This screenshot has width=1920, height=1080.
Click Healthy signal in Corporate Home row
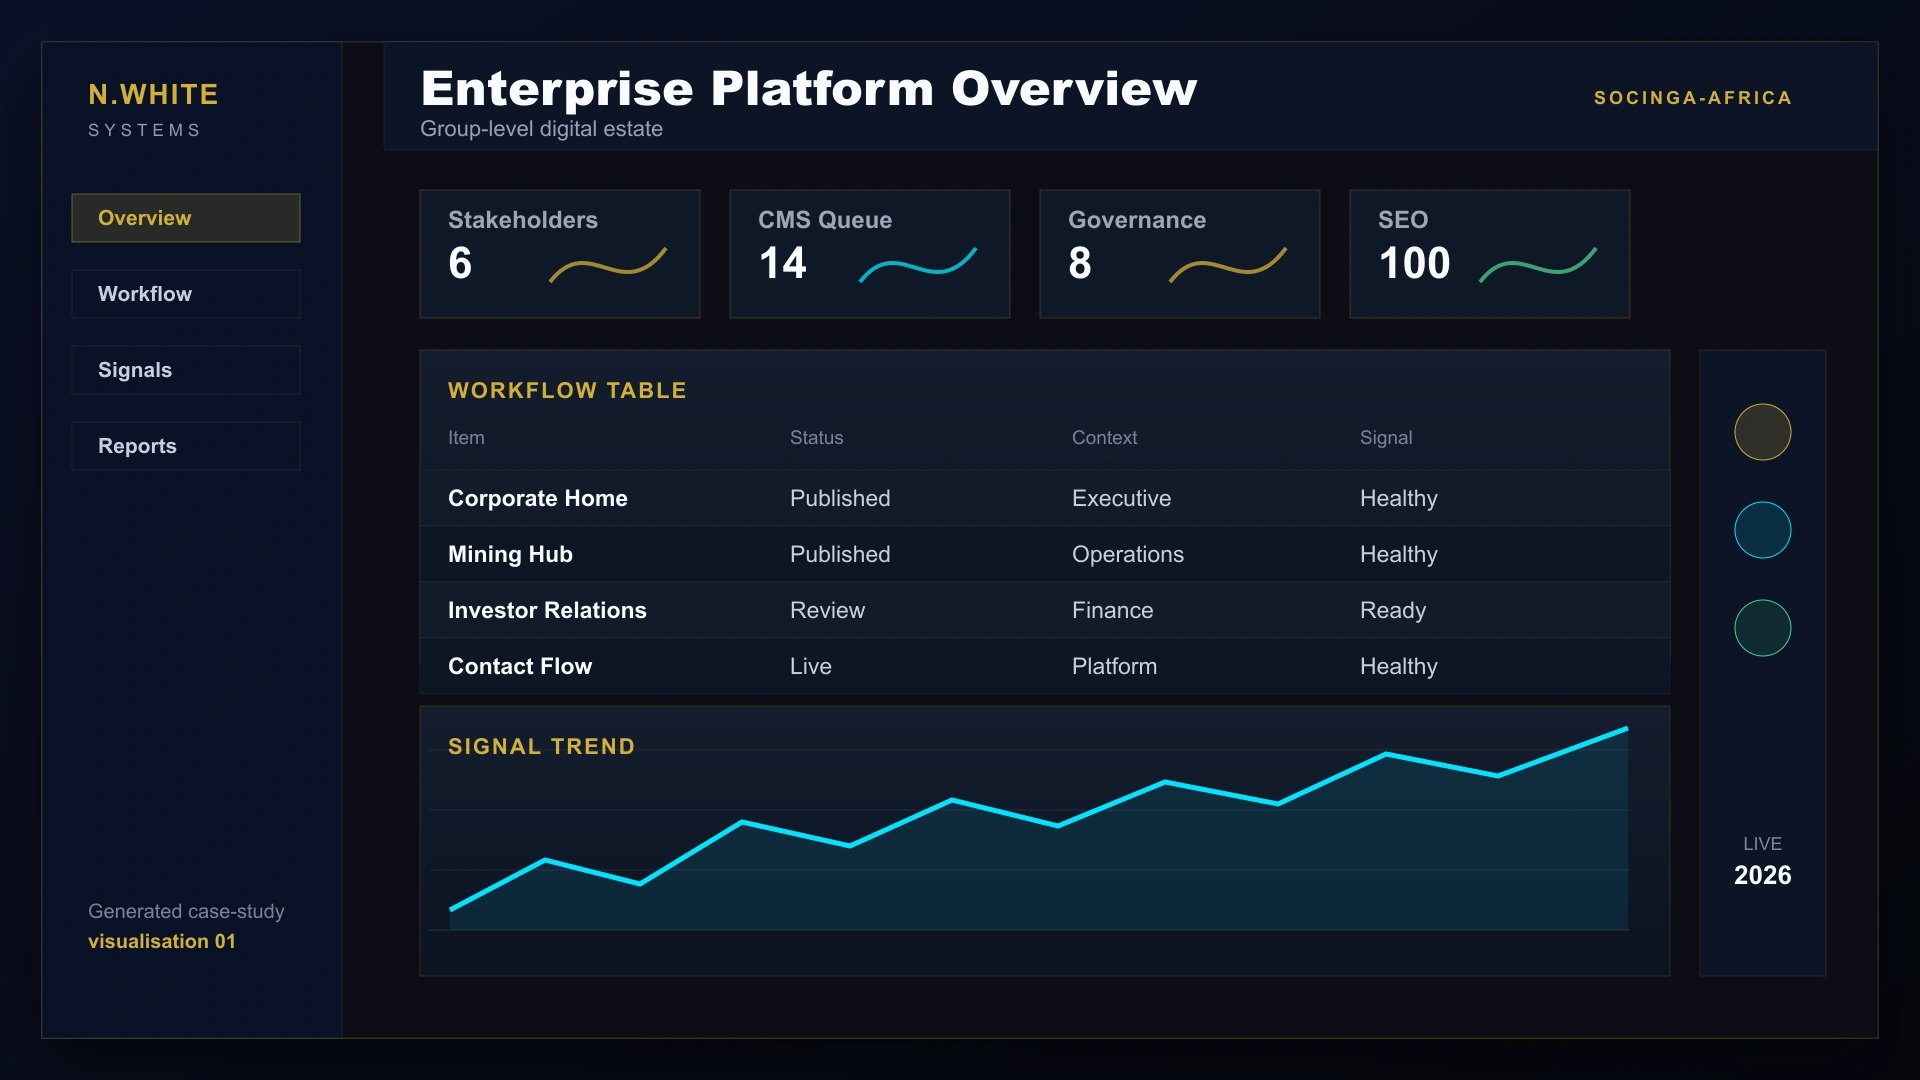coord(1399,498)
